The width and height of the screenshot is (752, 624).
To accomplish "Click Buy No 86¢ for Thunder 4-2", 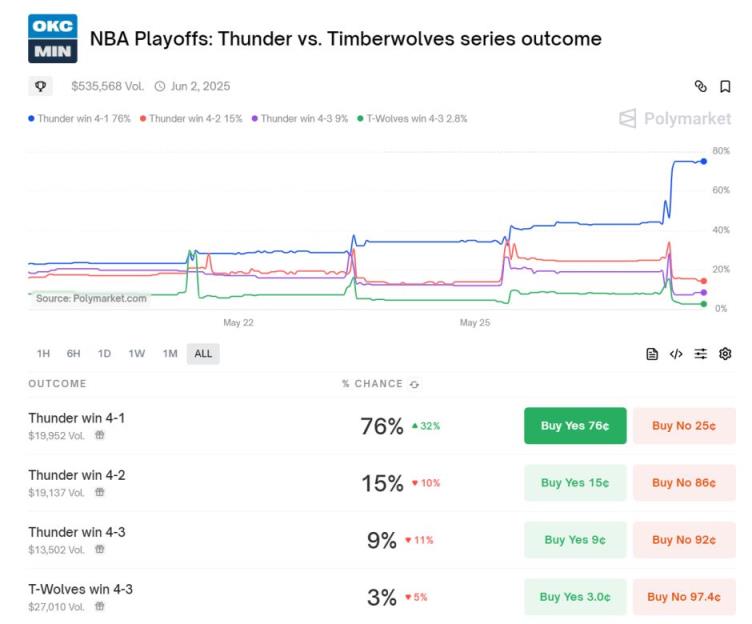I will tap(684, 483).
